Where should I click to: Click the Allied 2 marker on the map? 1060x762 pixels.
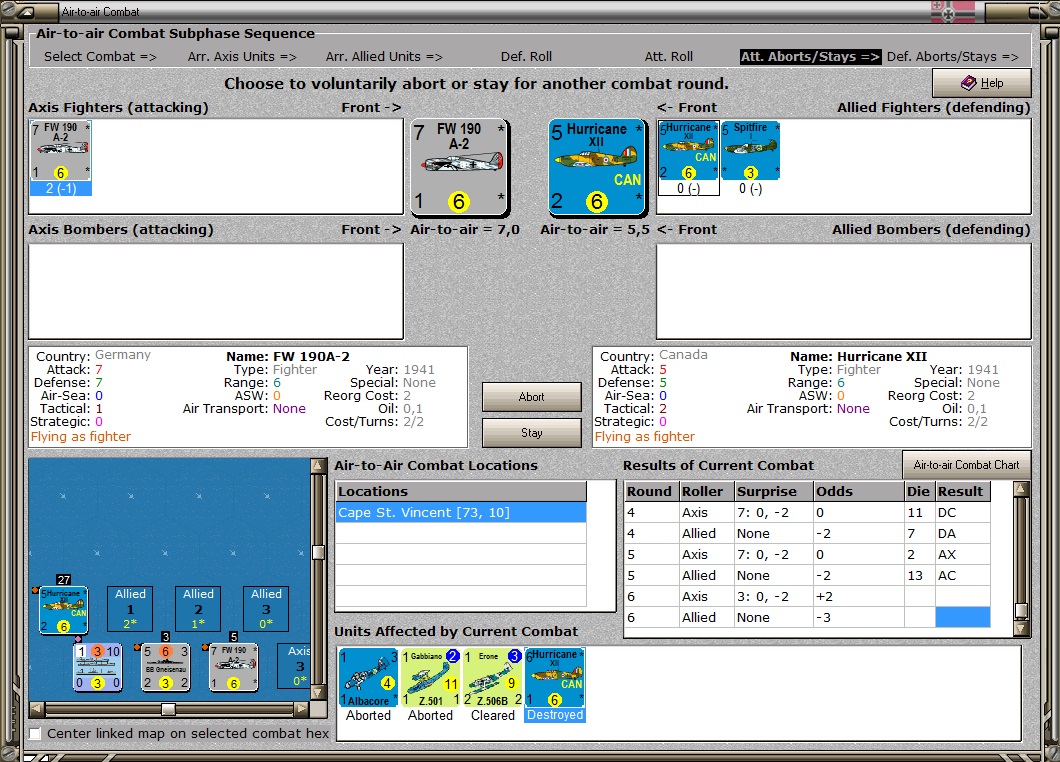click(x=198, y=609)
